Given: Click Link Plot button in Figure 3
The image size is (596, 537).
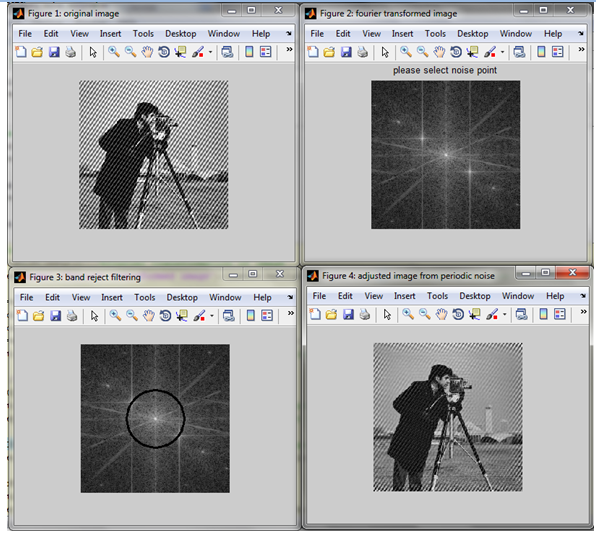Looking at the screenshot, I should 228,315.
